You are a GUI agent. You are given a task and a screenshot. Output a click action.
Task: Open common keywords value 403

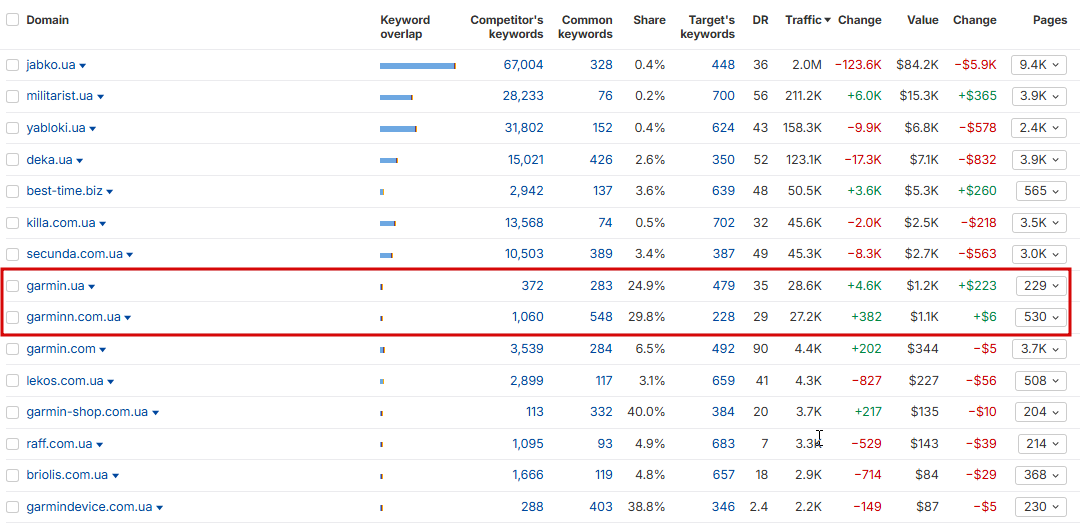[x=601, y=507]
